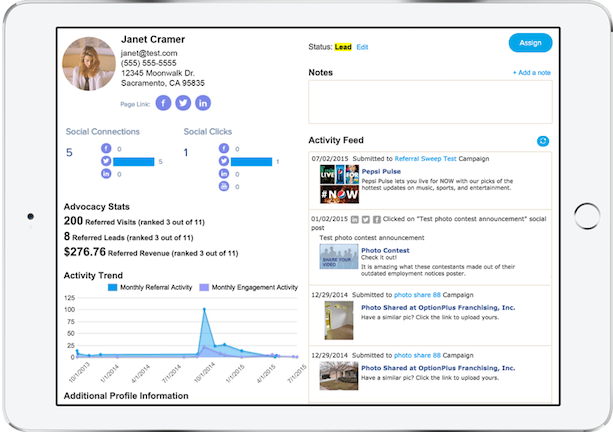
Task: Toggle Monthly Engagement Activity legend swatch
Action: pyautogui.click(x=204, y=287)
